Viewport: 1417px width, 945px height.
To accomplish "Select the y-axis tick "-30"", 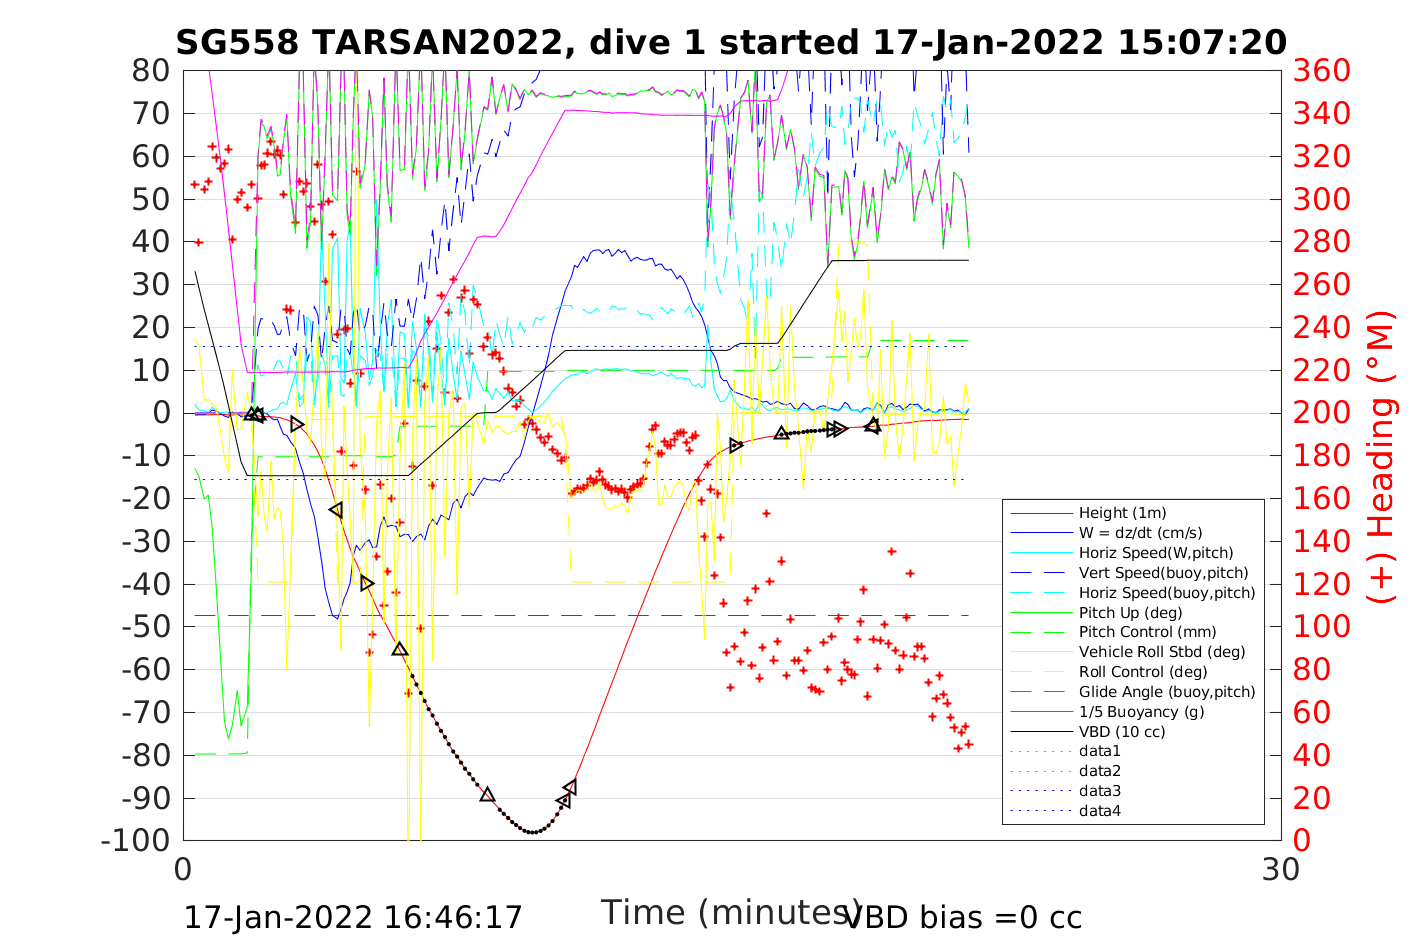I will [x=145, y=541].
